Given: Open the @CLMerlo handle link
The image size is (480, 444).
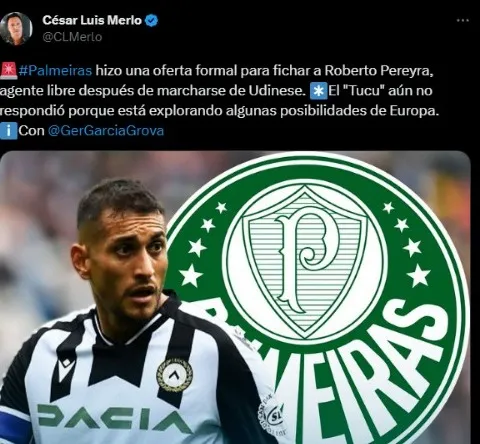Looking at the screenshot, I should coord(72,37).
